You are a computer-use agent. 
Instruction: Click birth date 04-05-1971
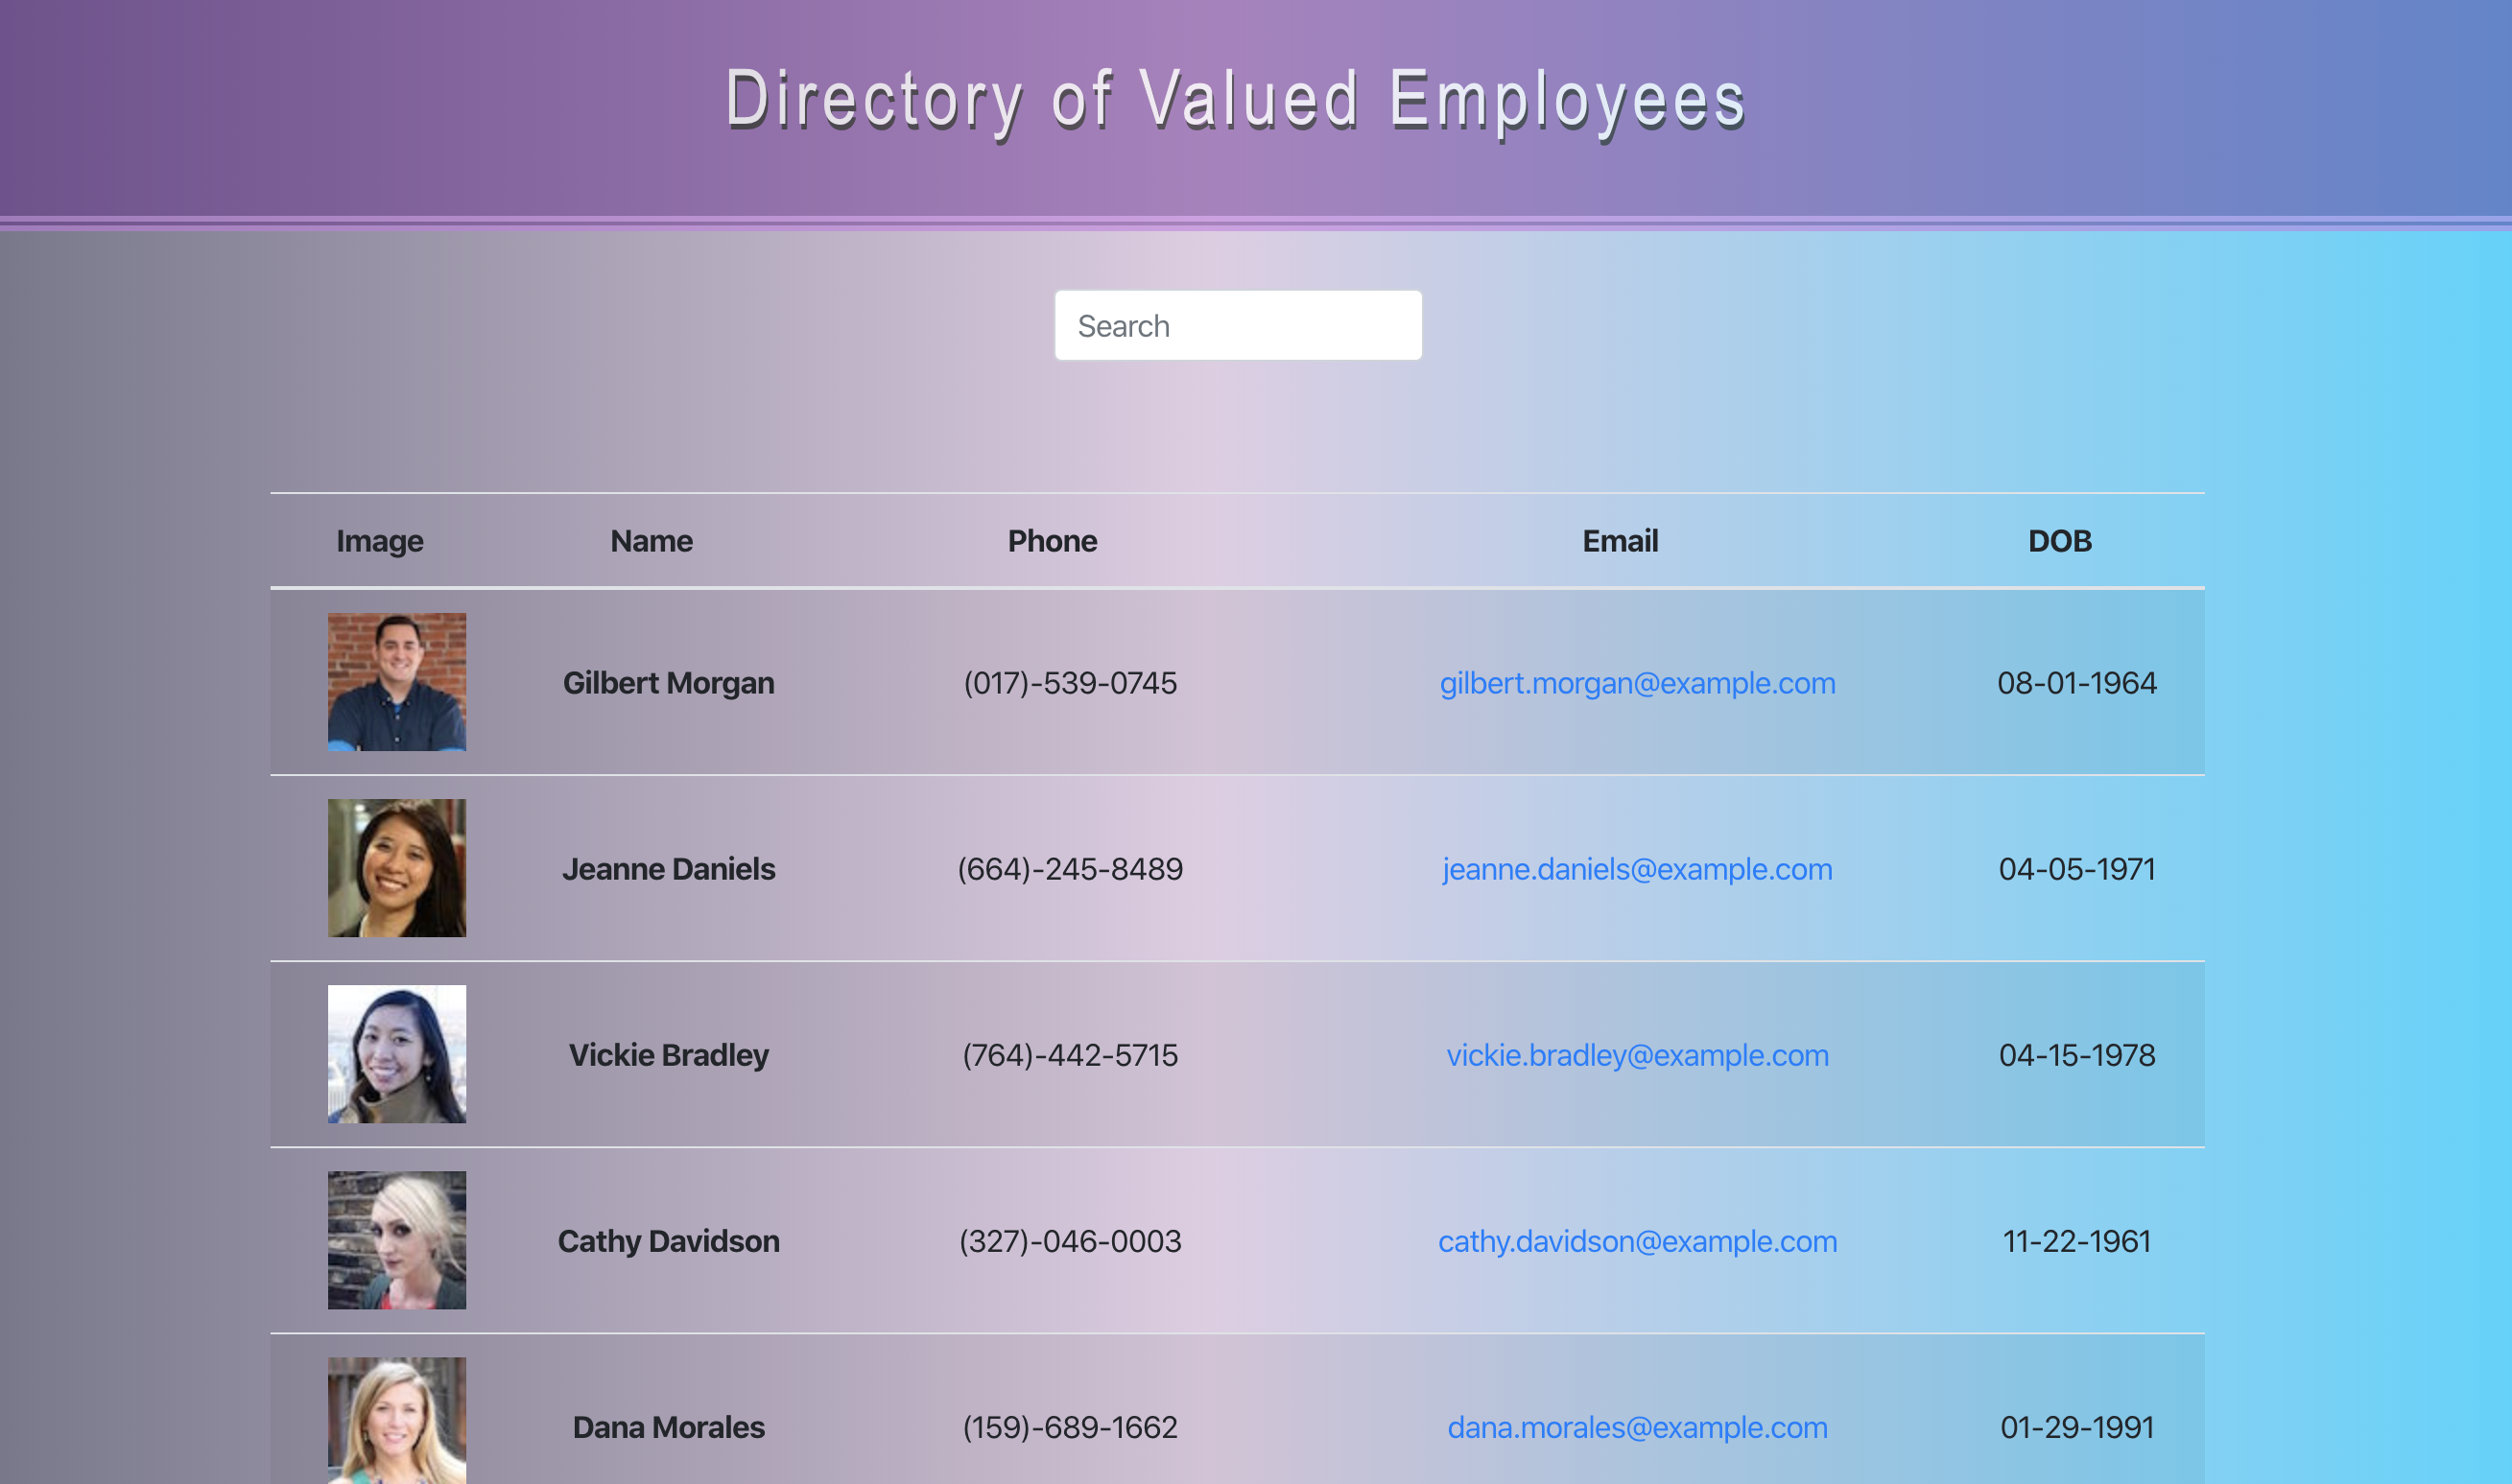(x=2077, y=869)
